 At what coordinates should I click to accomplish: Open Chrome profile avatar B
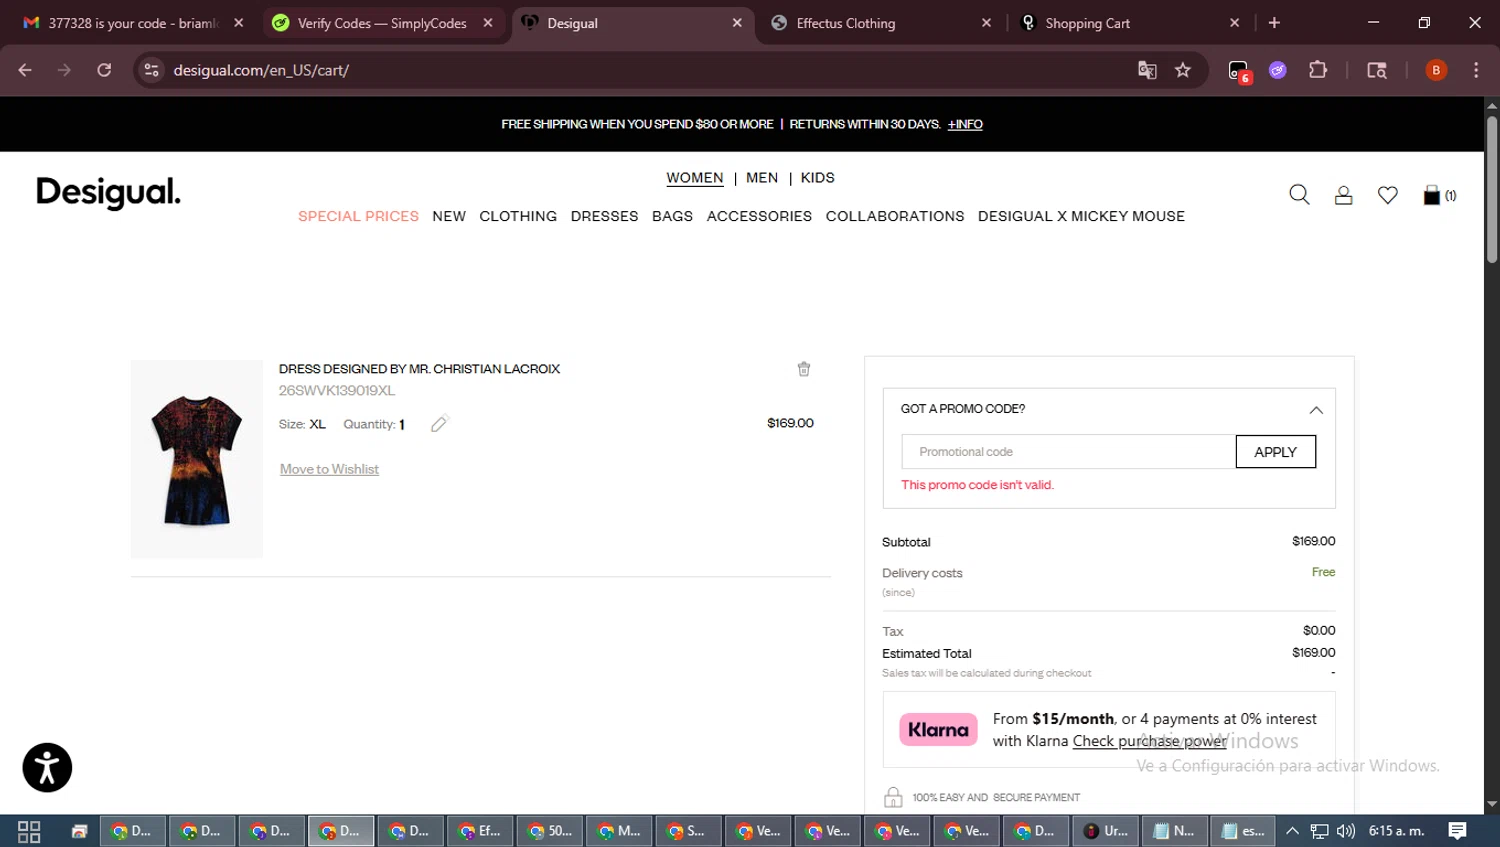point(1436,70)
